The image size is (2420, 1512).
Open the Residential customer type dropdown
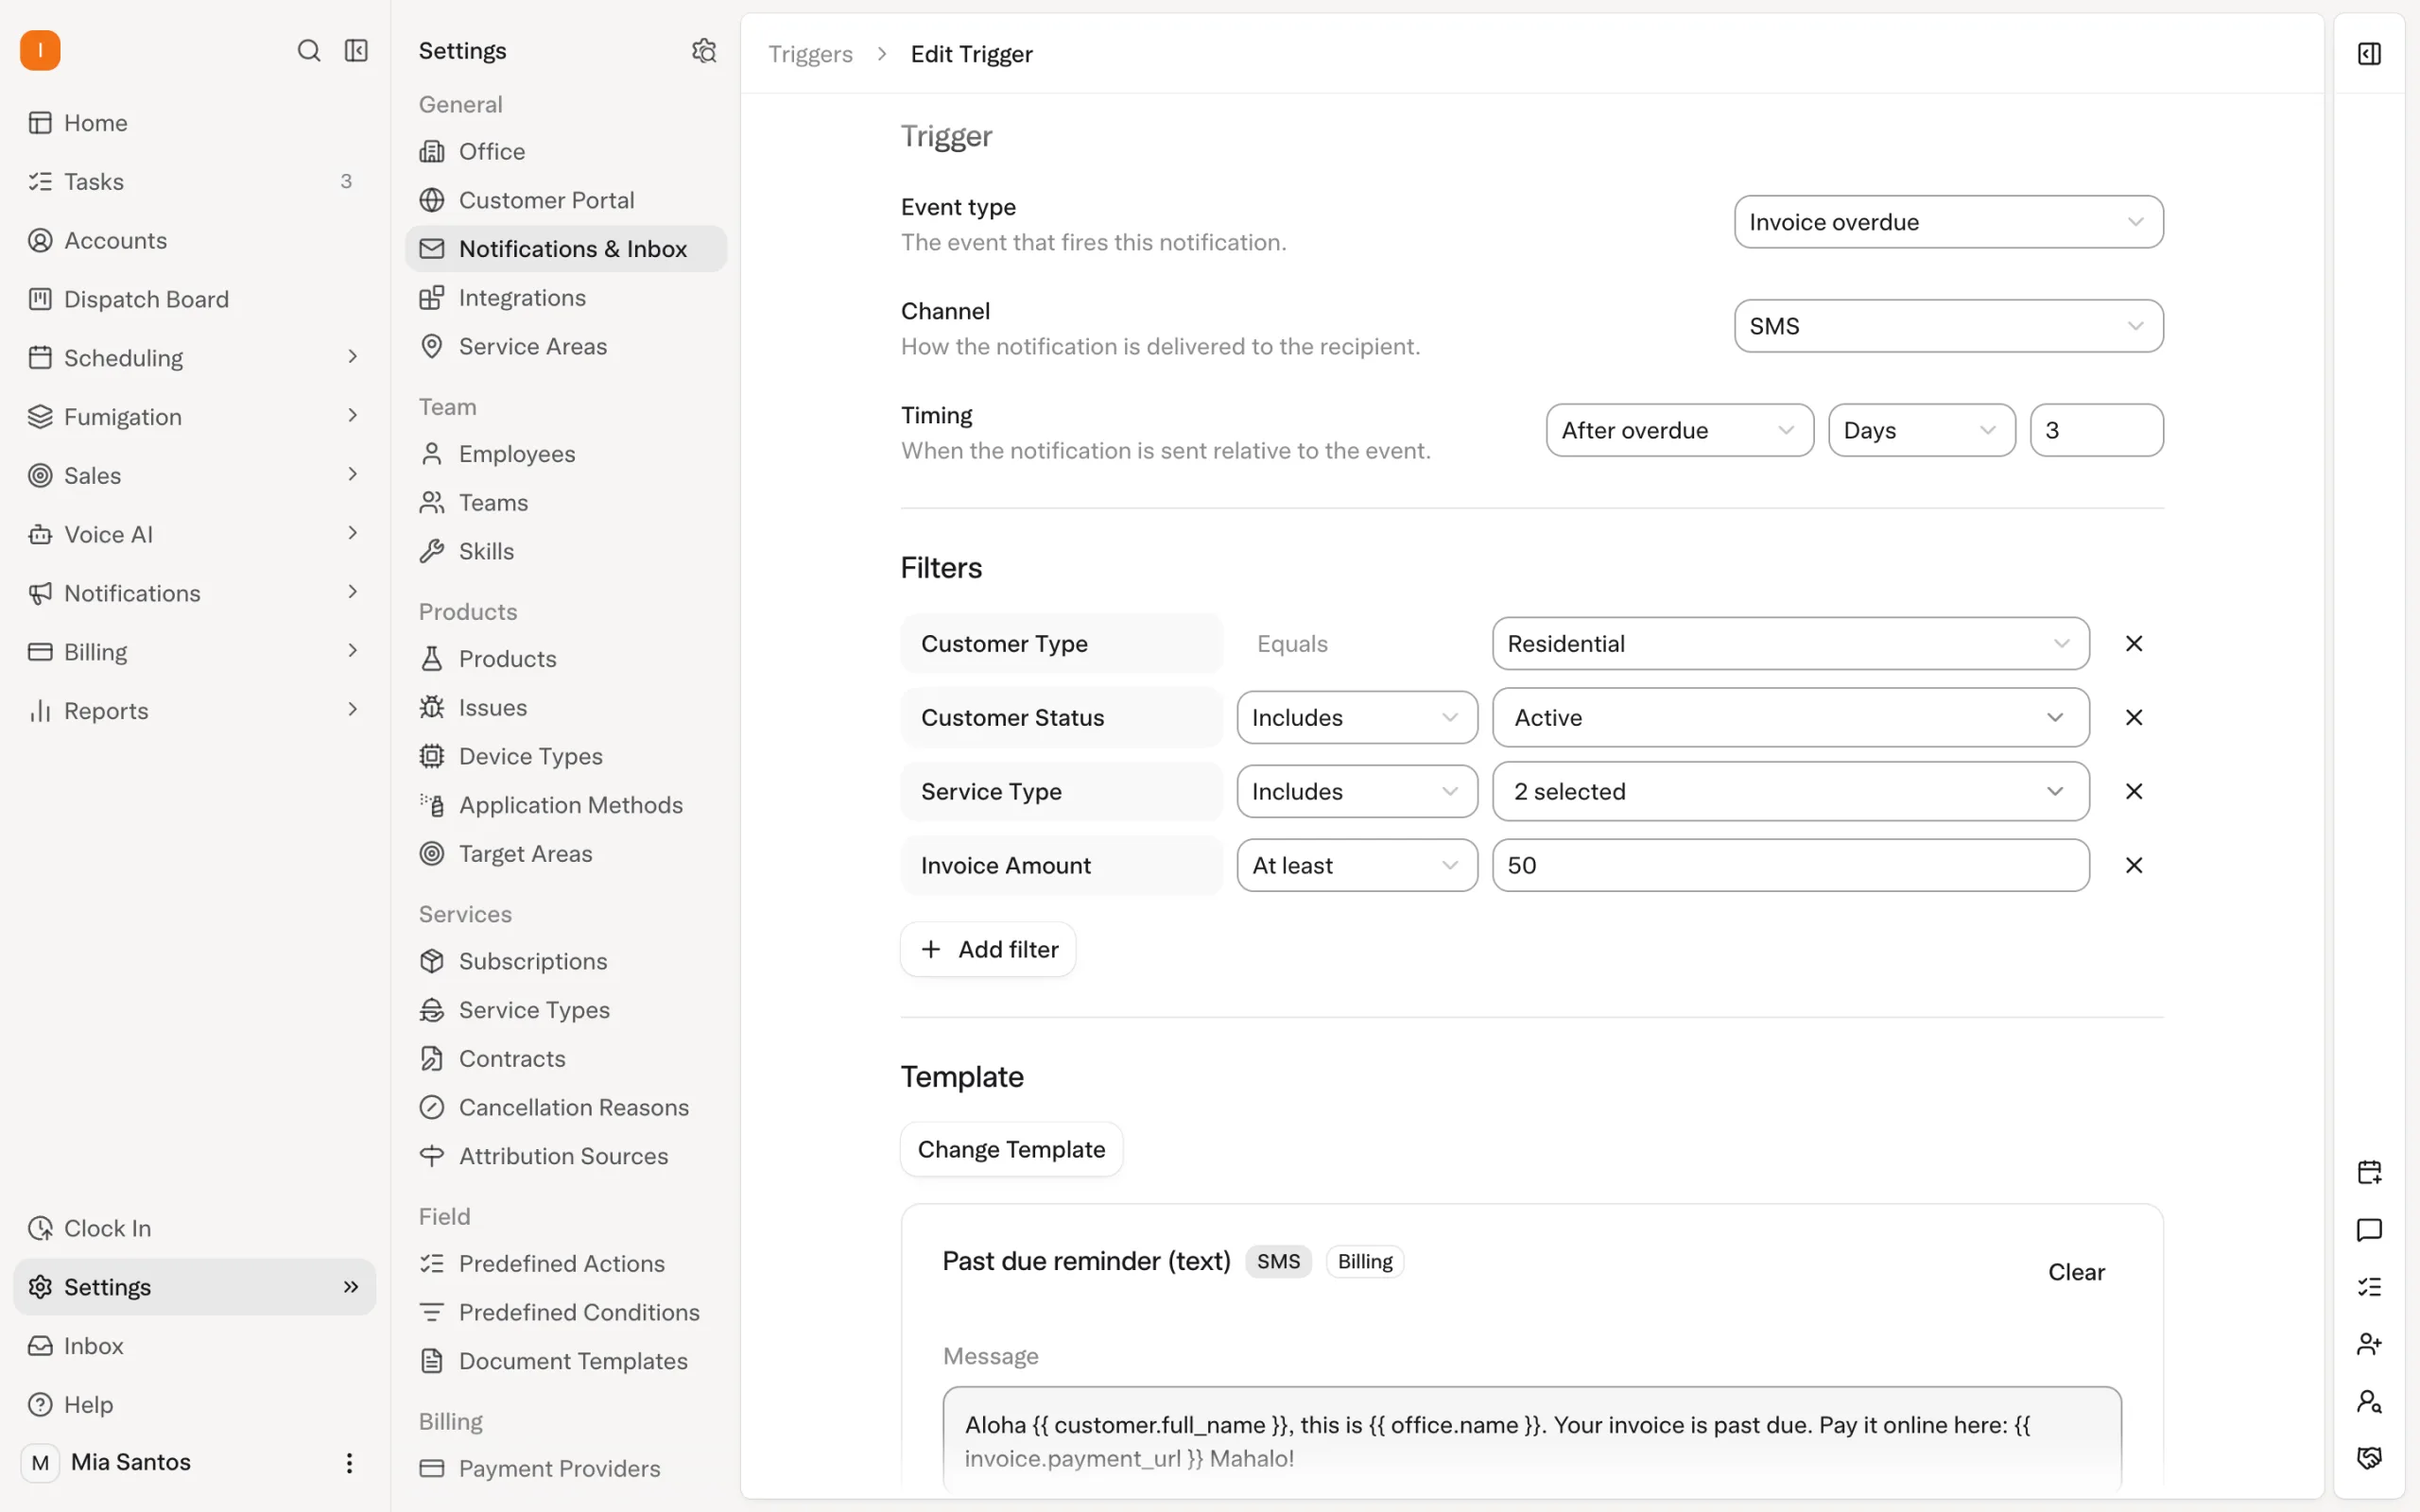[x=1790, y=644]
